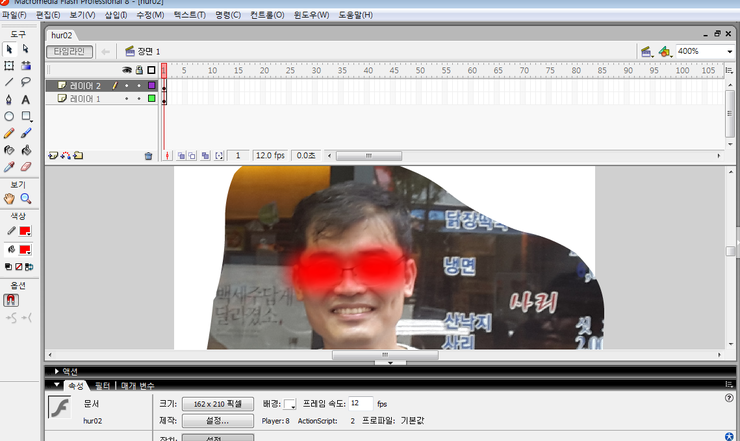Open the fill color red swatch
This screenshot has height=441, width=740.
pyautogui.click(x=25, y=249)
